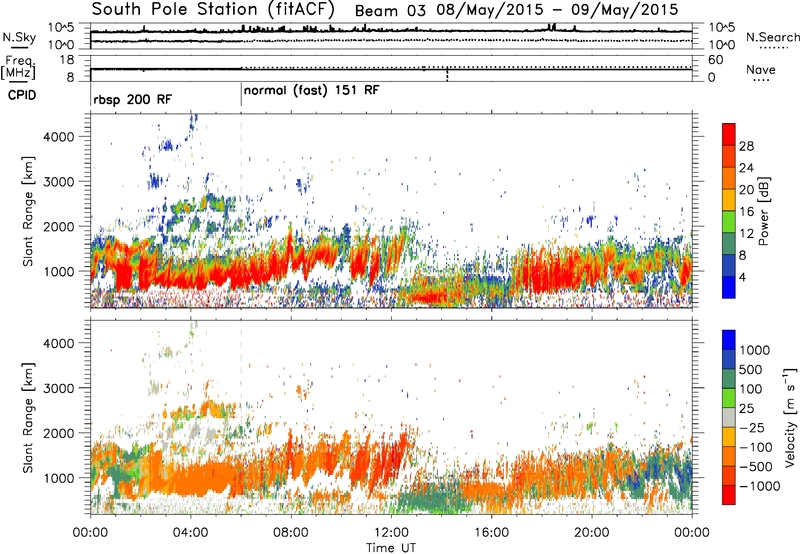Image resolution: width=800 pixels, height=554 pixels.
Task: Click the "24" tick on Power color bar
Action: coord(746,168)
